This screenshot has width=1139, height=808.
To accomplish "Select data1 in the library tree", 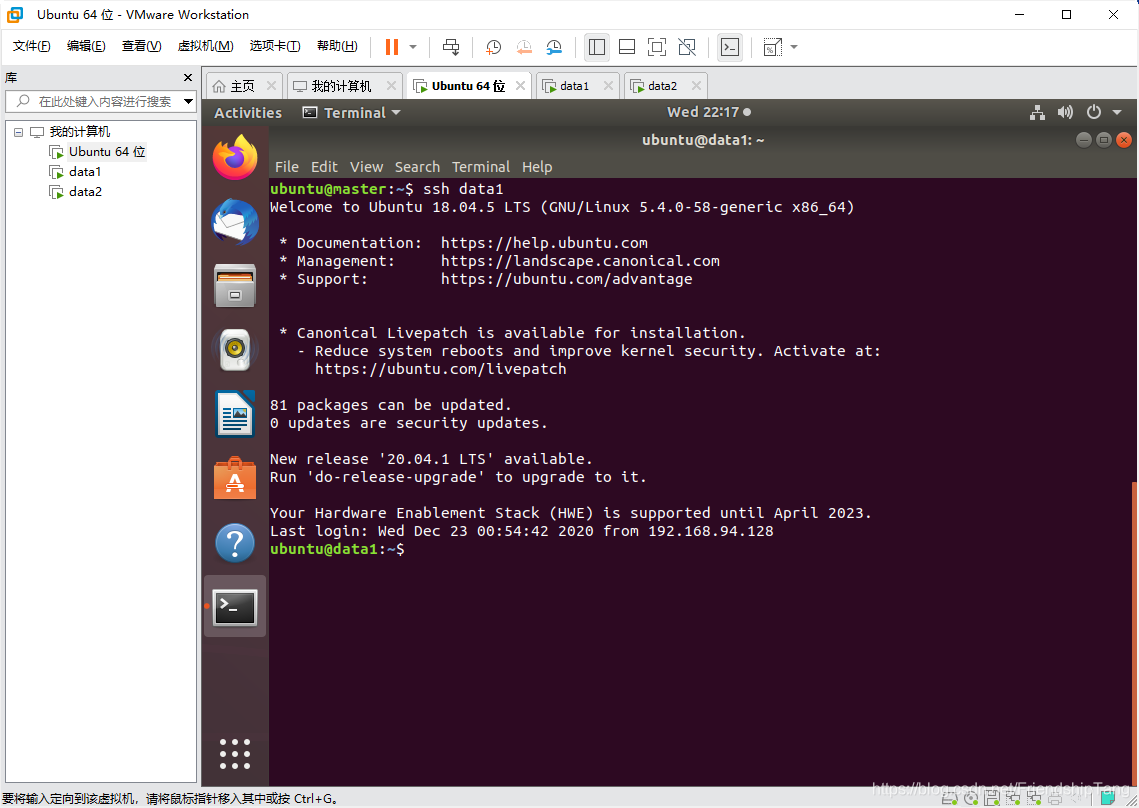I will 85,172.
